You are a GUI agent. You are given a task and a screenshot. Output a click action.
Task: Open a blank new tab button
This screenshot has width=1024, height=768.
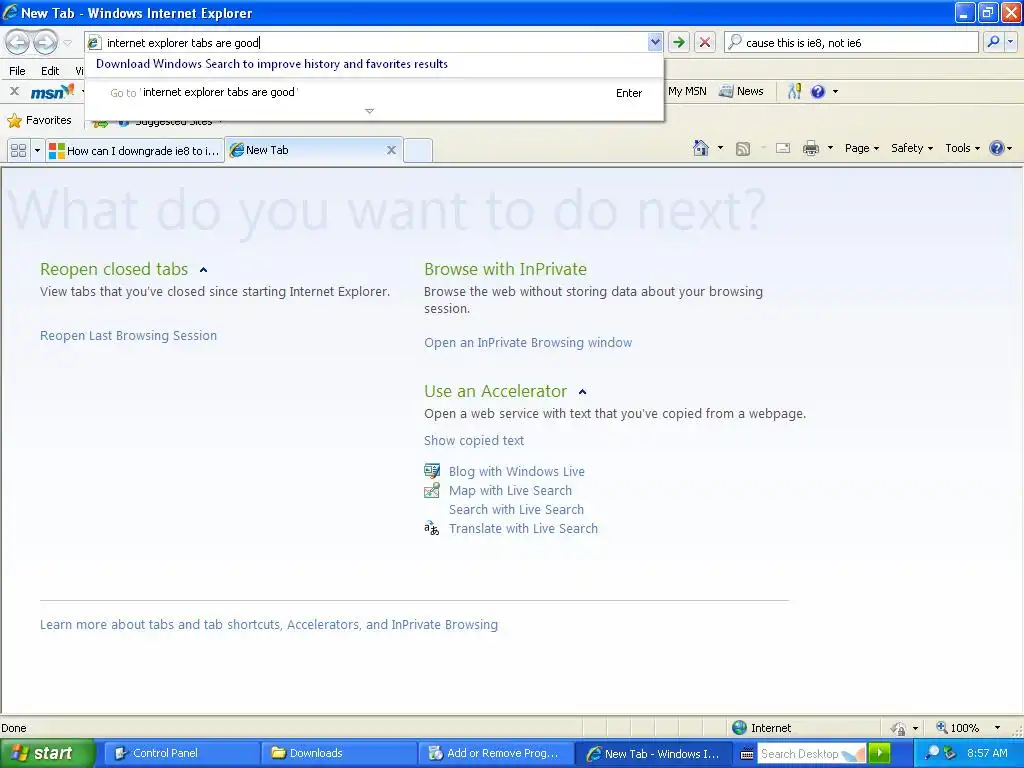[418, 151]
